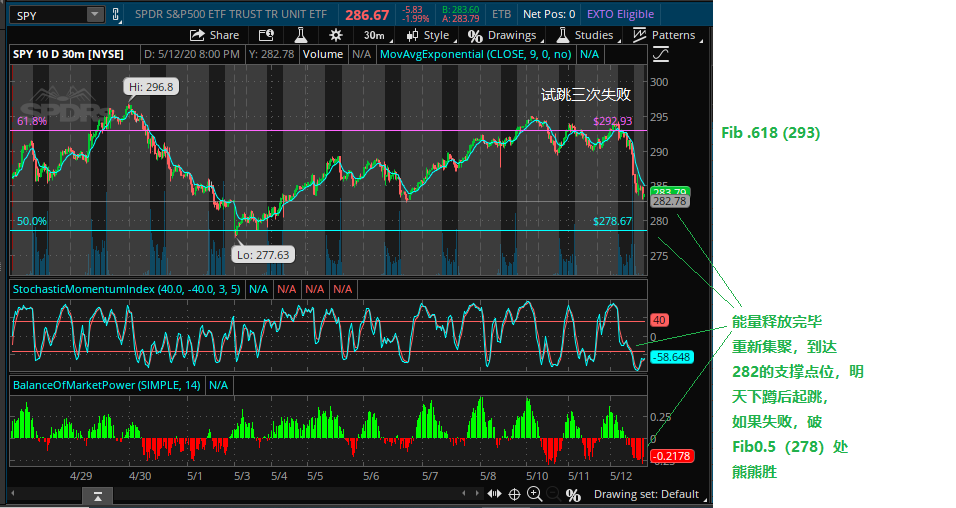
Task: Click the Share button
Action: click(214, 35)
